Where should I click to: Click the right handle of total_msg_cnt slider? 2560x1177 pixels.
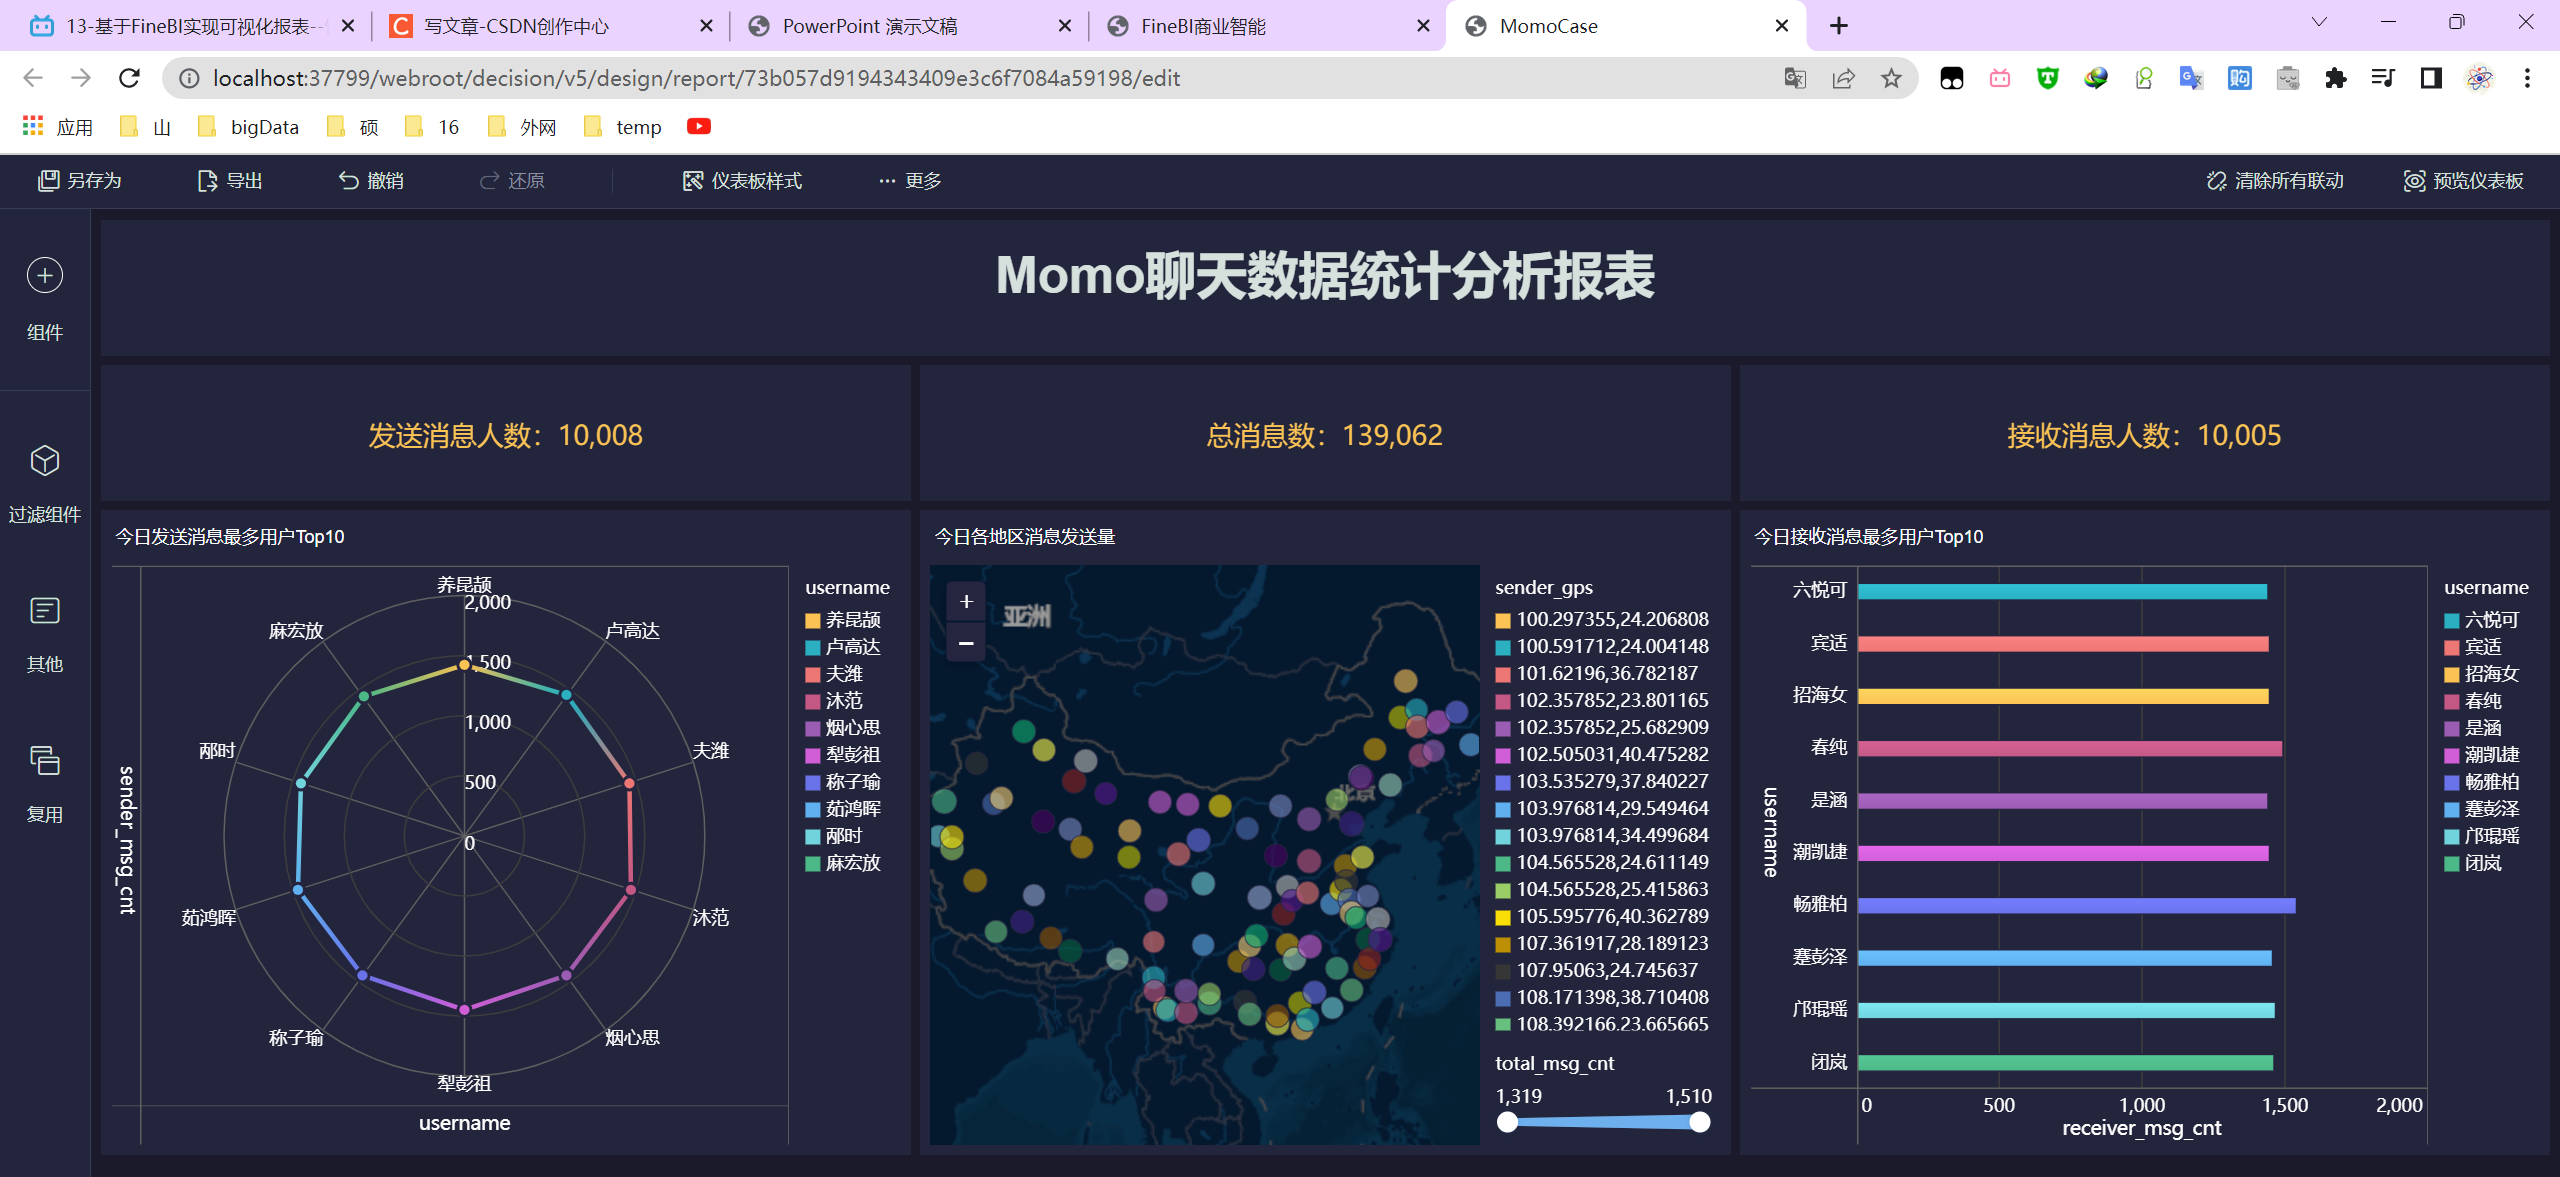tap(1699, 1122)
